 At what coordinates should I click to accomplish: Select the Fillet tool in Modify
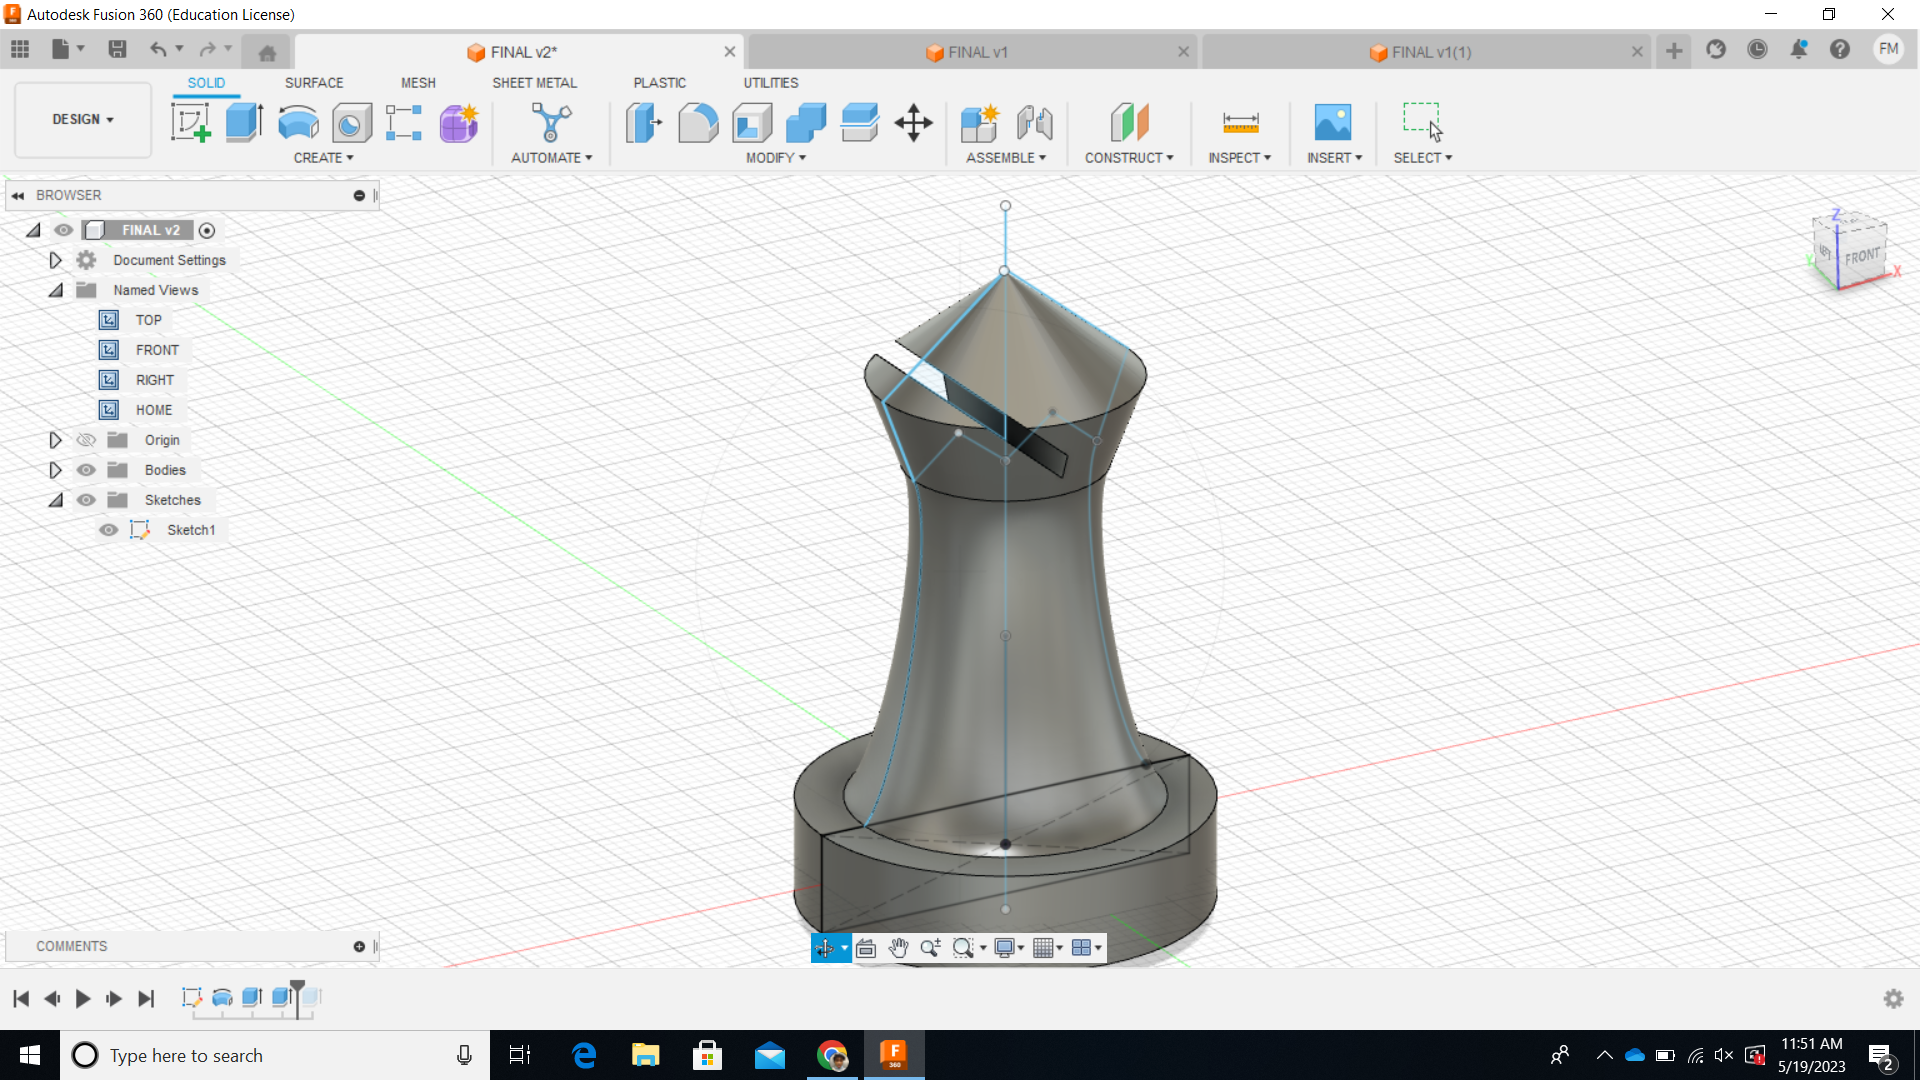coord(698,122)
